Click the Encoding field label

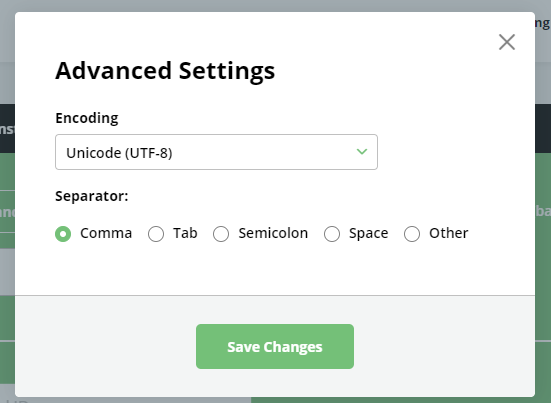pyautogui.click(x=87, y=118)
